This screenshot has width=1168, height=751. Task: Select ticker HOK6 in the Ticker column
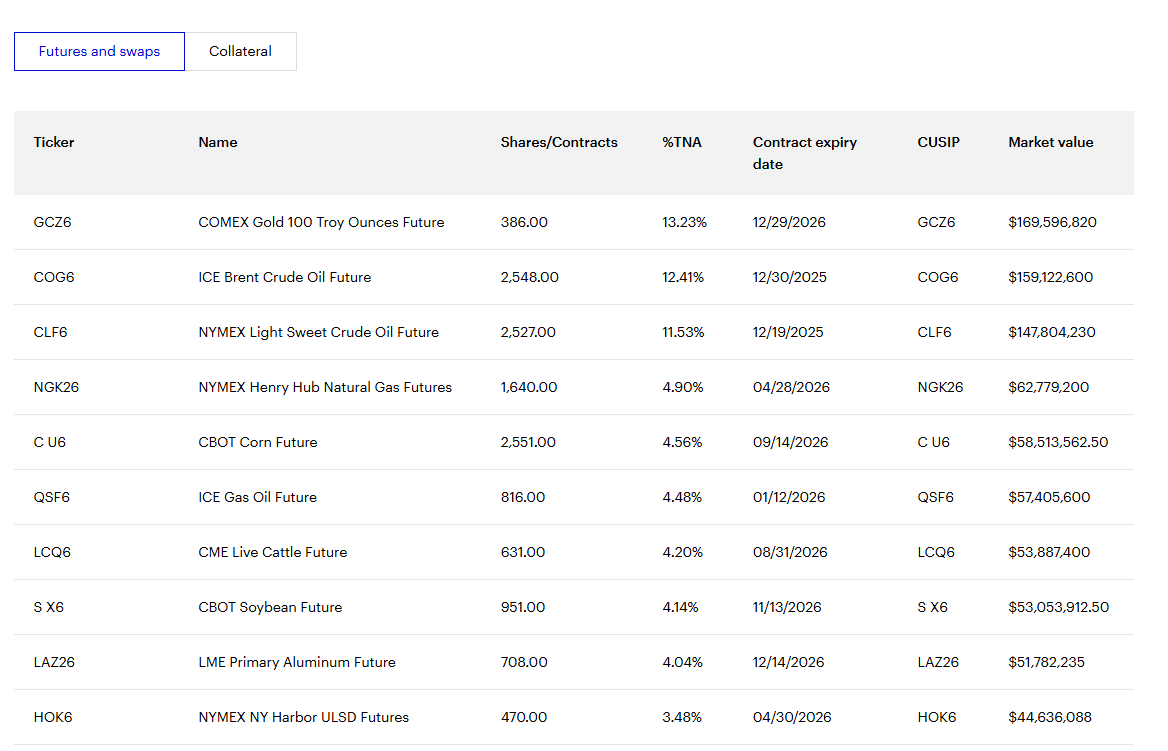coord(53,717)
